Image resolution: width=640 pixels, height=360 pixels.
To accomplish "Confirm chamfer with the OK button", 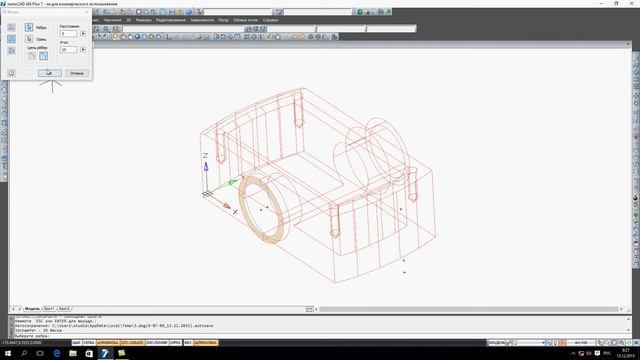I will [50, 73].
